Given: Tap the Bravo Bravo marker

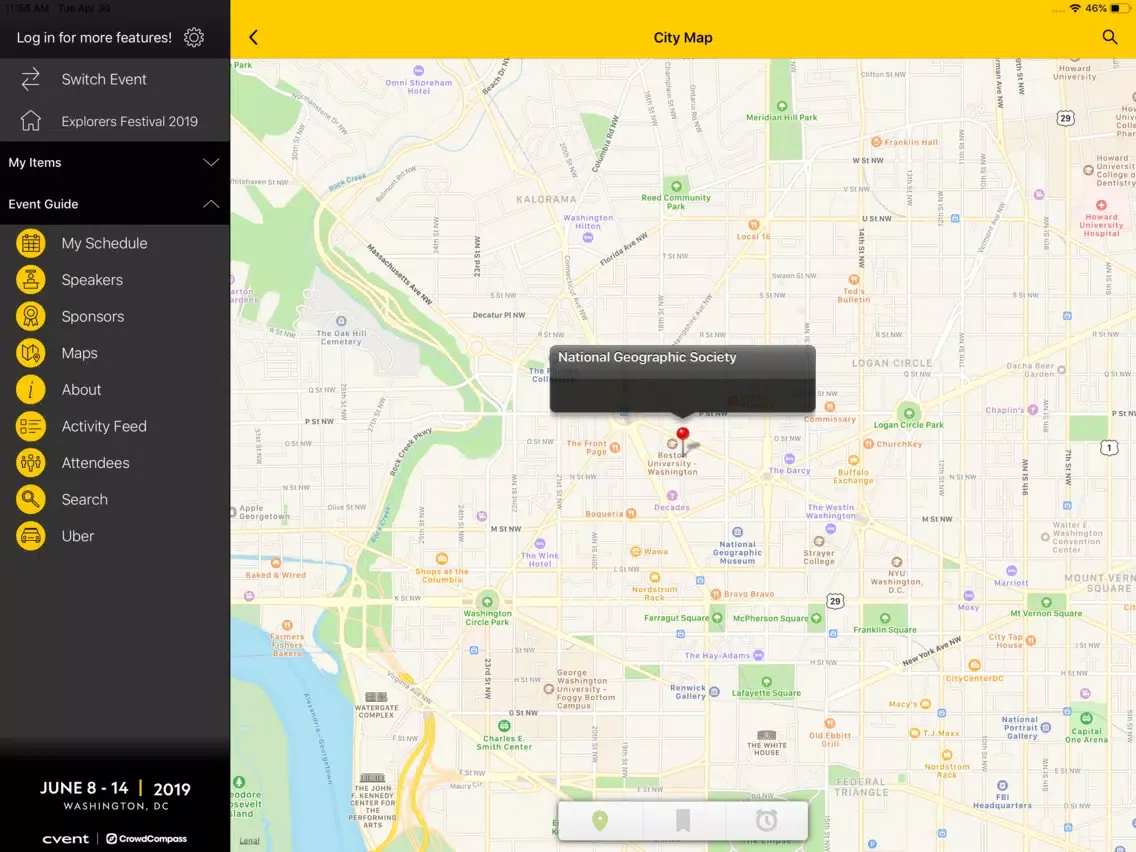Looking at the screenshot, I should click(x=716, y=594).
